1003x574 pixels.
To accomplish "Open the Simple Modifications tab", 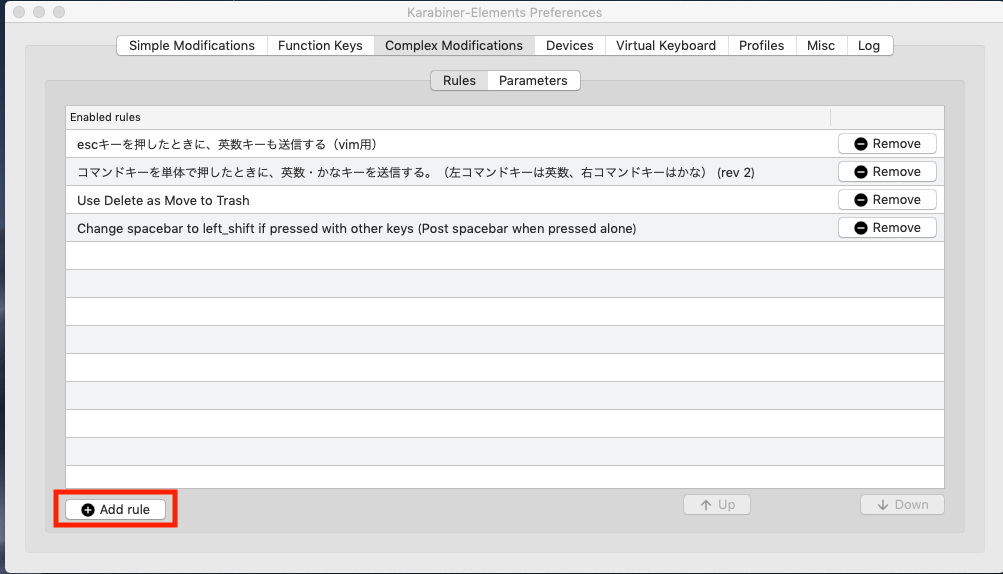I will pos(192,45).
